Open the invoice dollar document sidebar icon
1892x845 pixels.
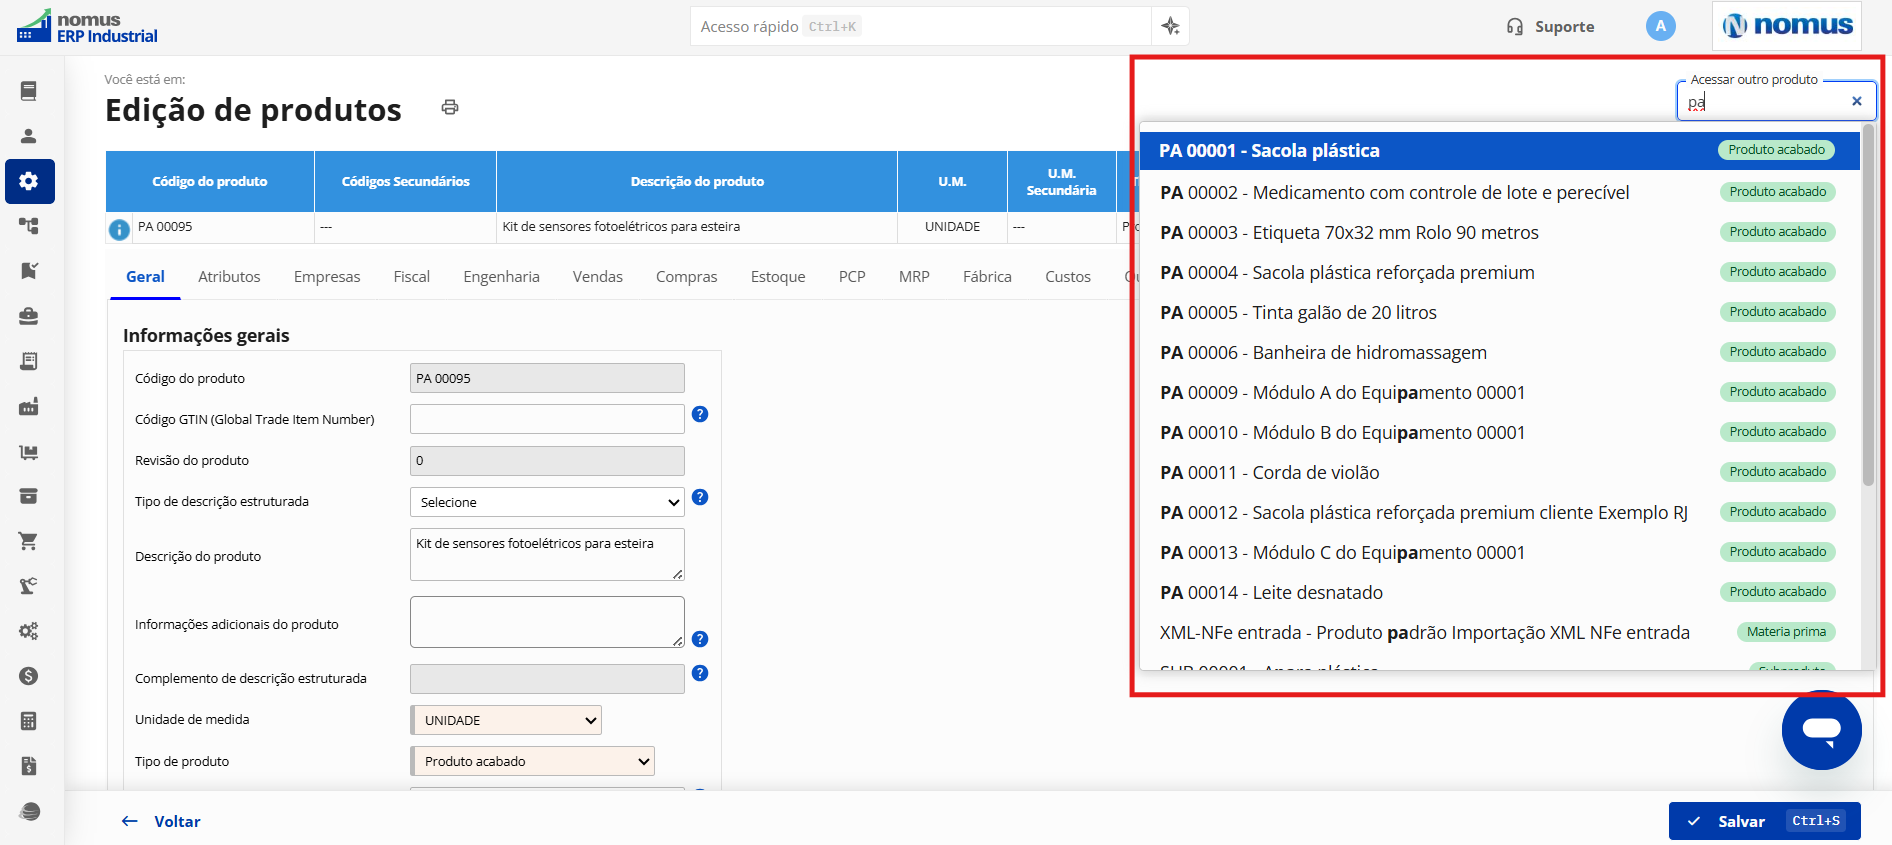pyautogui.click(x=29, y=766)
